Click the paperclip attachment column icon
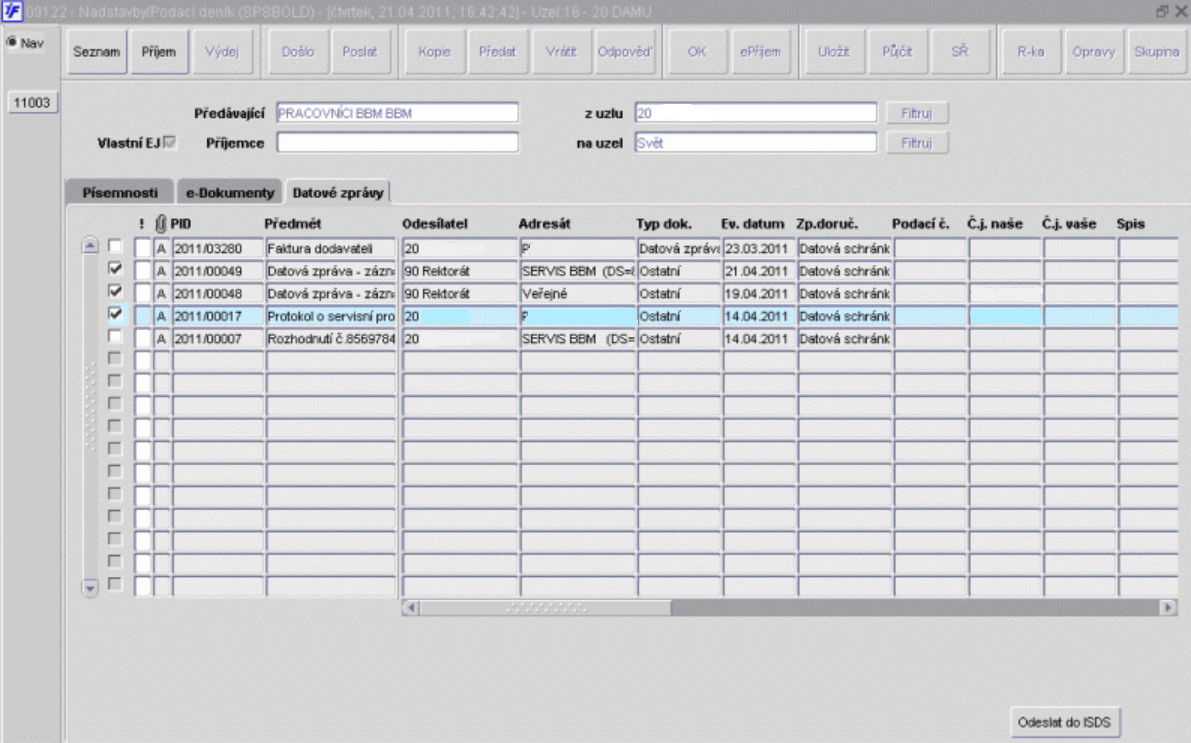The height and width of the screenshot is (743, 1191). (x=160, y=223)
